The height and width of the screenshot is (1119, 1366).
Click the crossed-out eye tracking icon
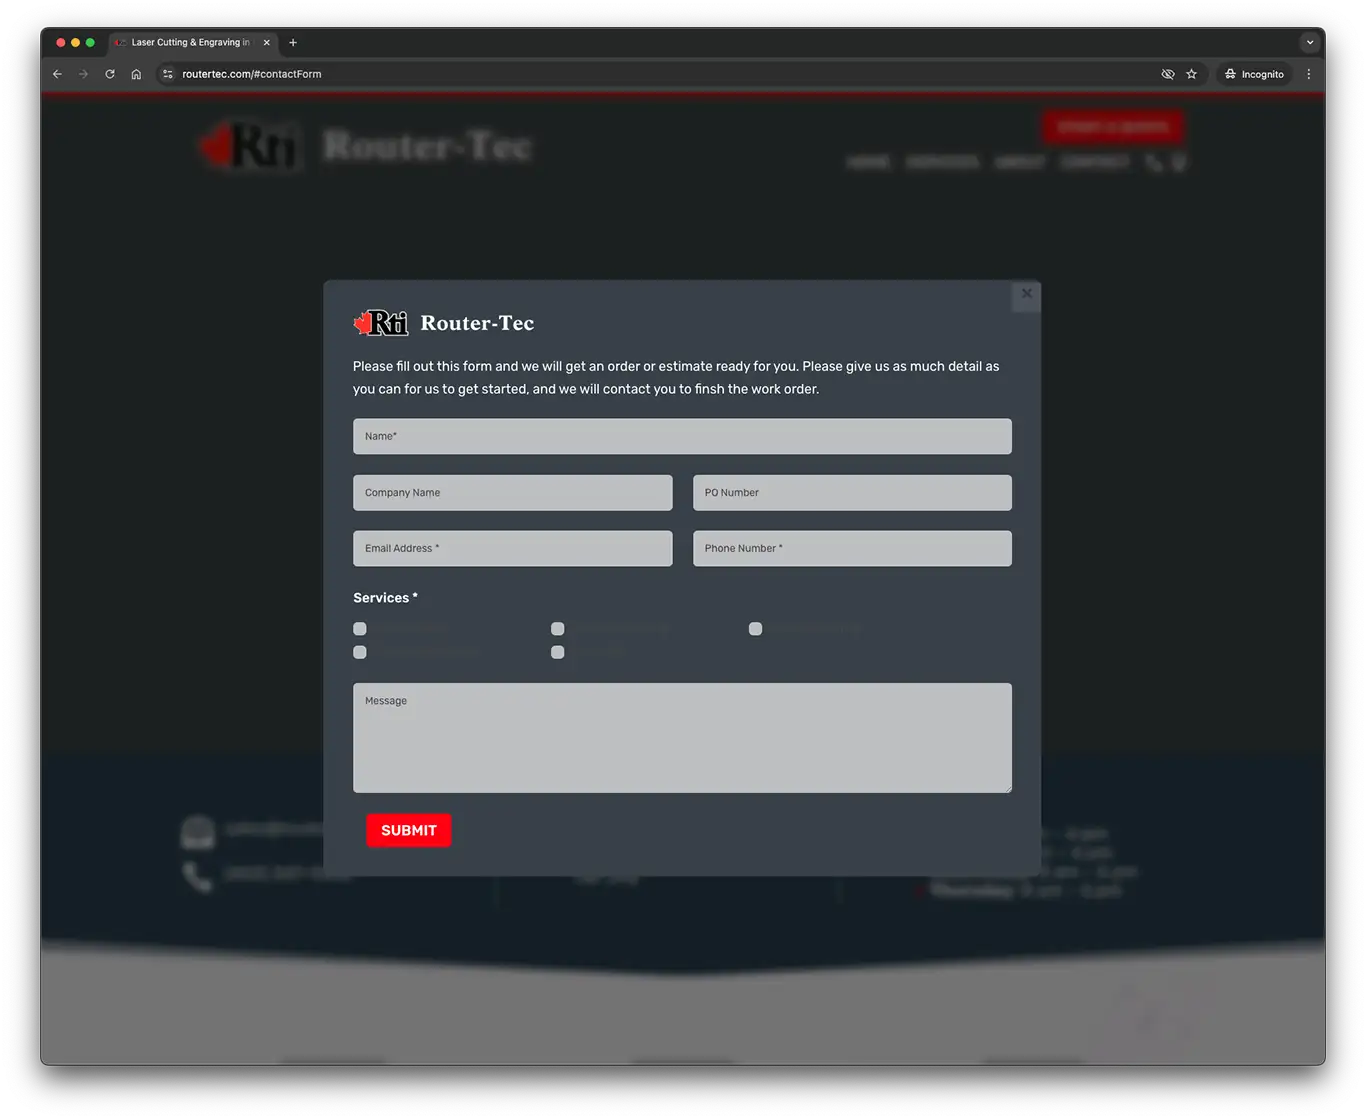[x=1167, y=74]
